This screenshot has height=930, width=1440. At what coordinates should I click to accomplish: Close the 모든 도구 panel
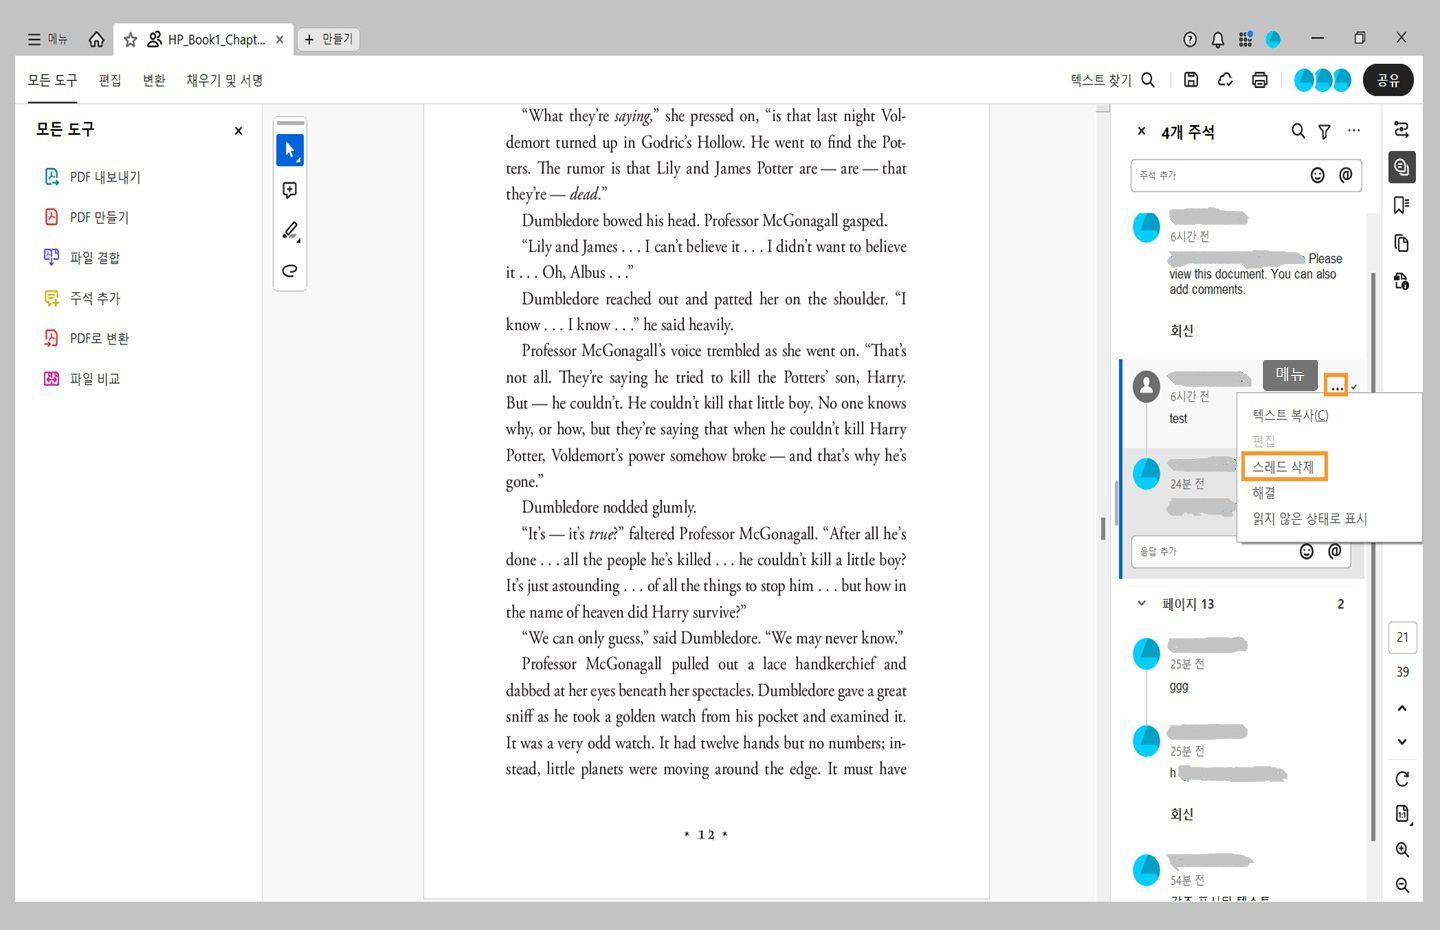click(x=238, y=131)
